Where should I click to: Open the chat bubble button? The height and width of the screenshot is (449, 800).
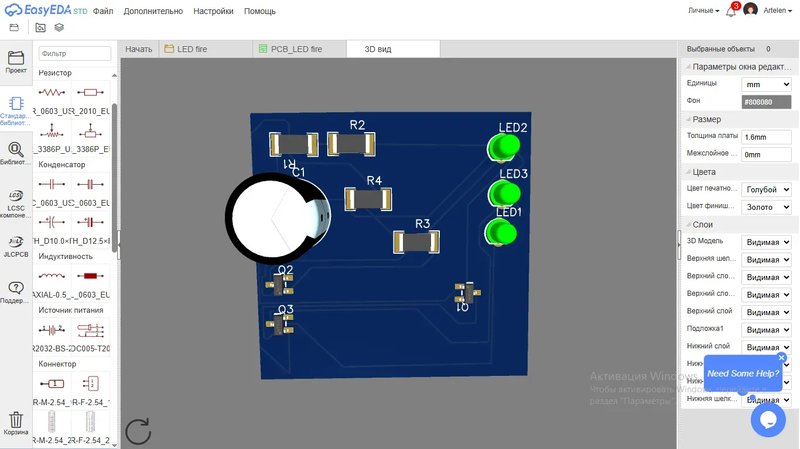(768, 419)
